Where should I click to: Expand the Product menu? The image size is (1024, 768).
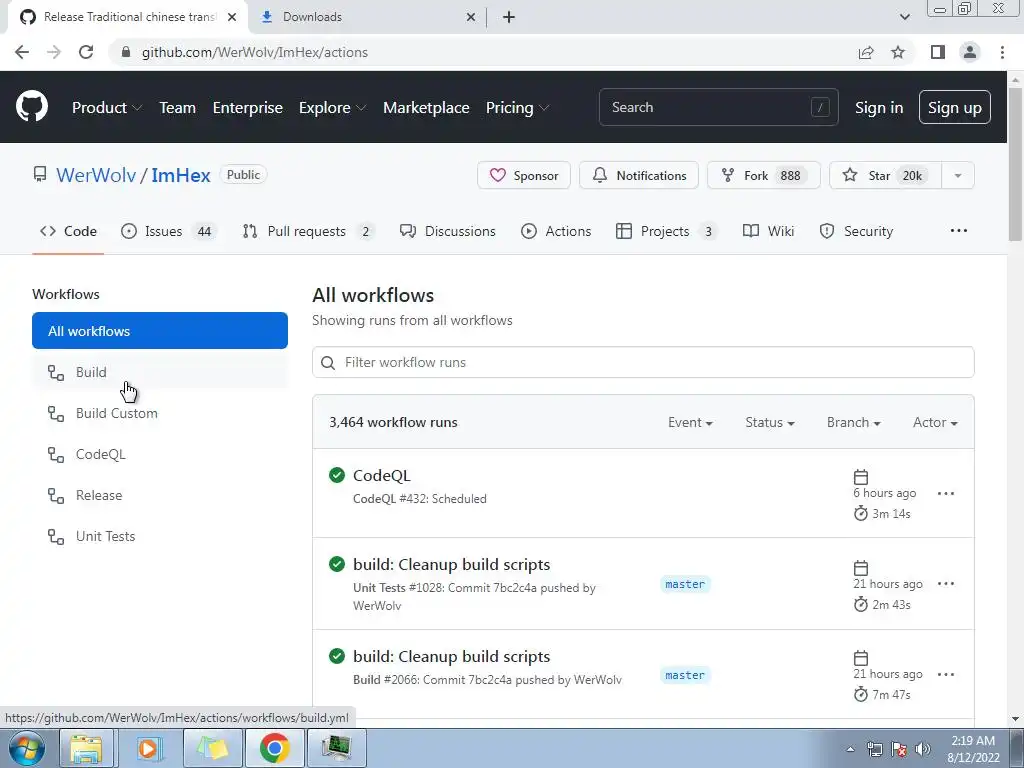pos(106,108)
